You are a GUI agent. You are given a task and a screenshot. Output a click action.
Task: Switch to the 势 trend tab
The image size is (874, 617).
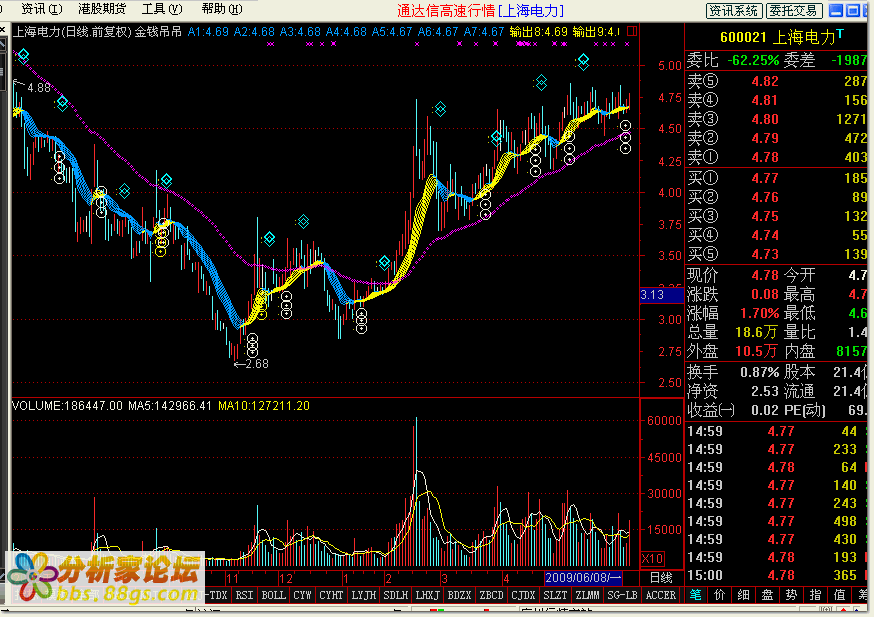[792, 595]
